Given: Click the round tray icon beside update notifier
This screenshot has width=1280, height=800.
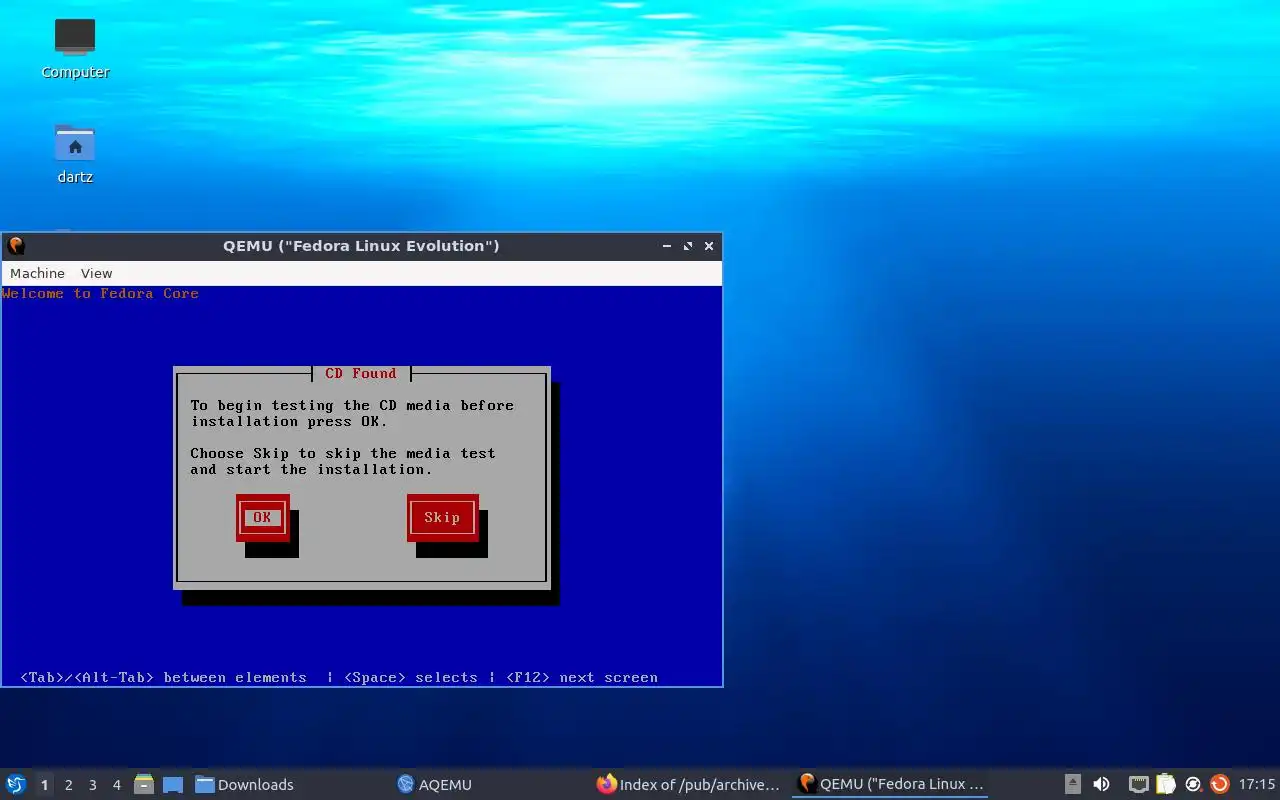Looking at the screenshot, I should point(1193,785).
